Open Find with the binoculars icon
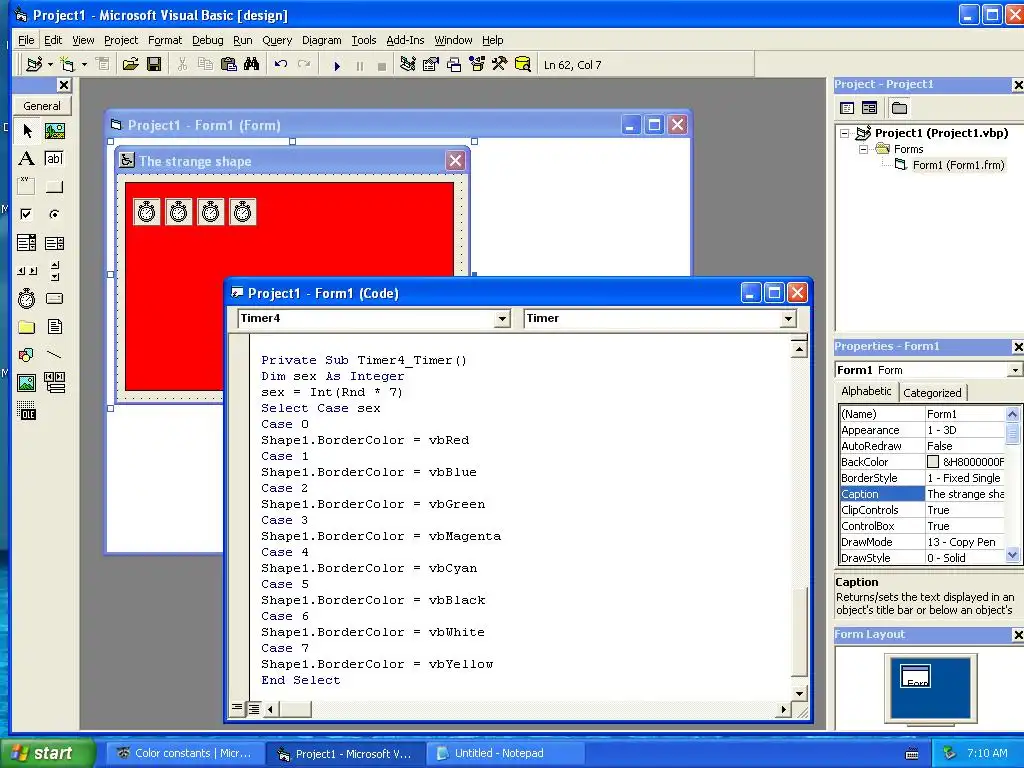The width and height of the screenshot is (1024, 768). [251, 65]
